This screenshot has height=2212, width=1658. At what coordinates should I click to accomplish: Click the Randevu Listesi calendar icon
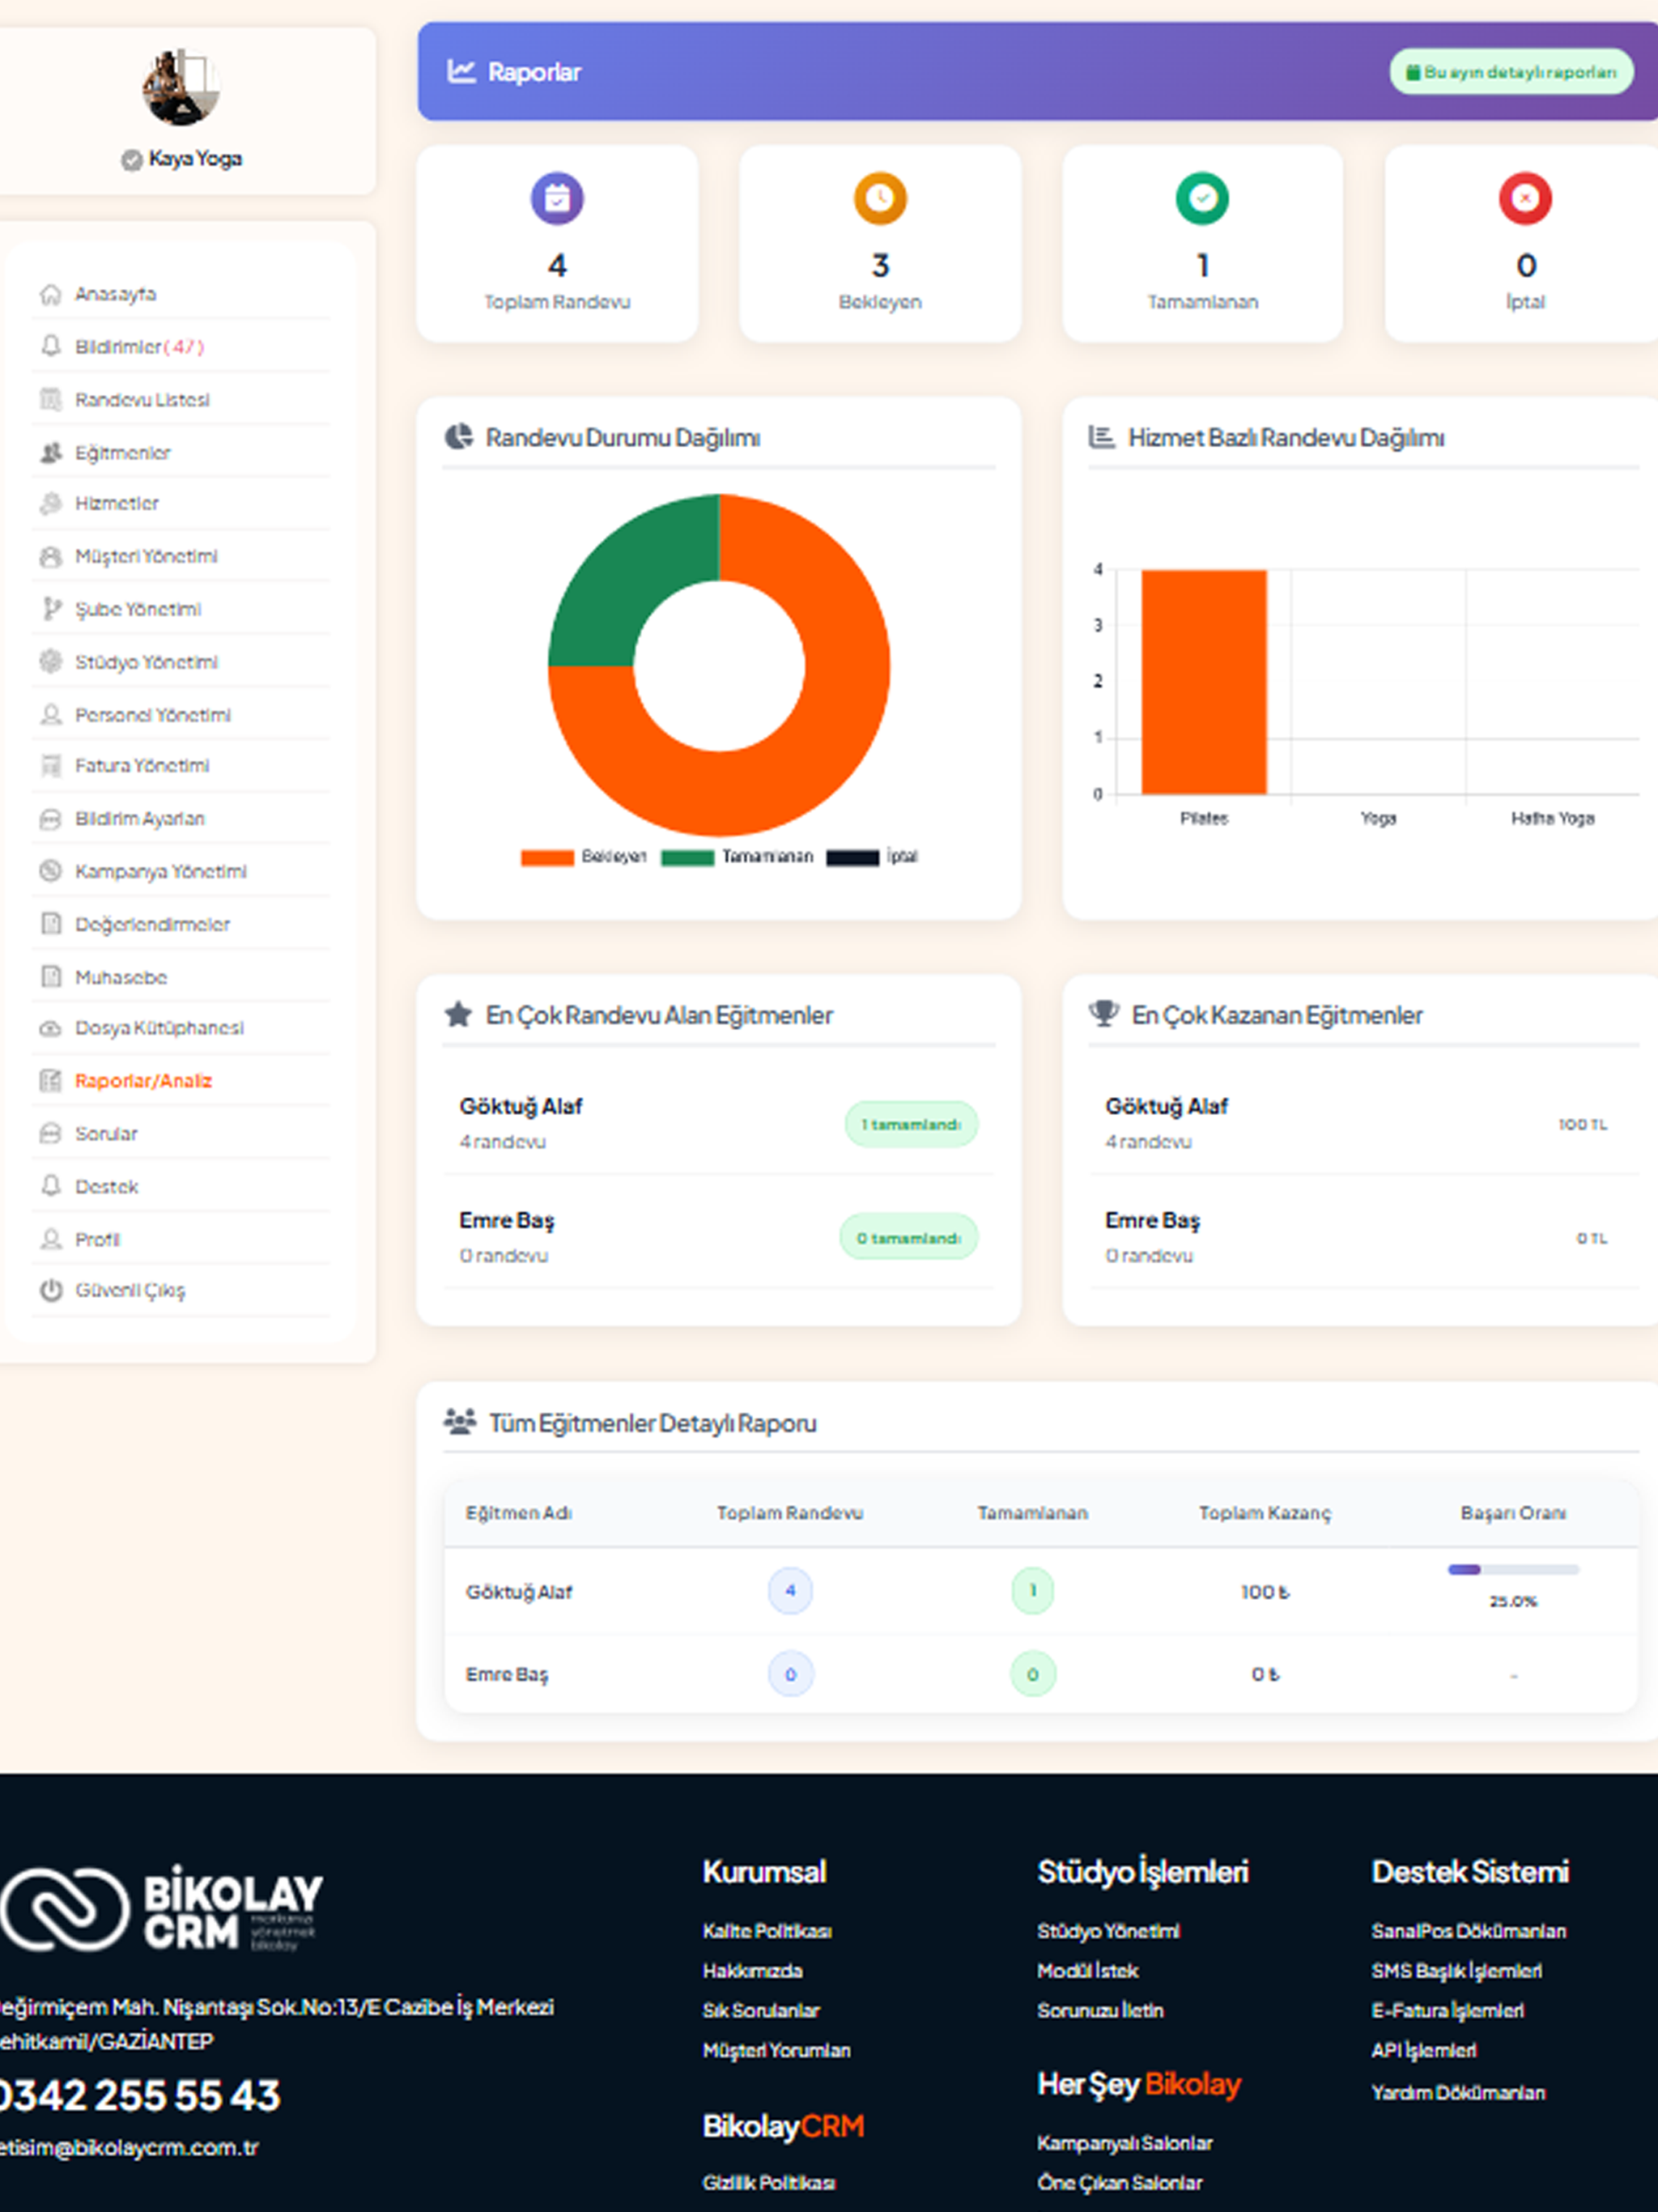50,399
